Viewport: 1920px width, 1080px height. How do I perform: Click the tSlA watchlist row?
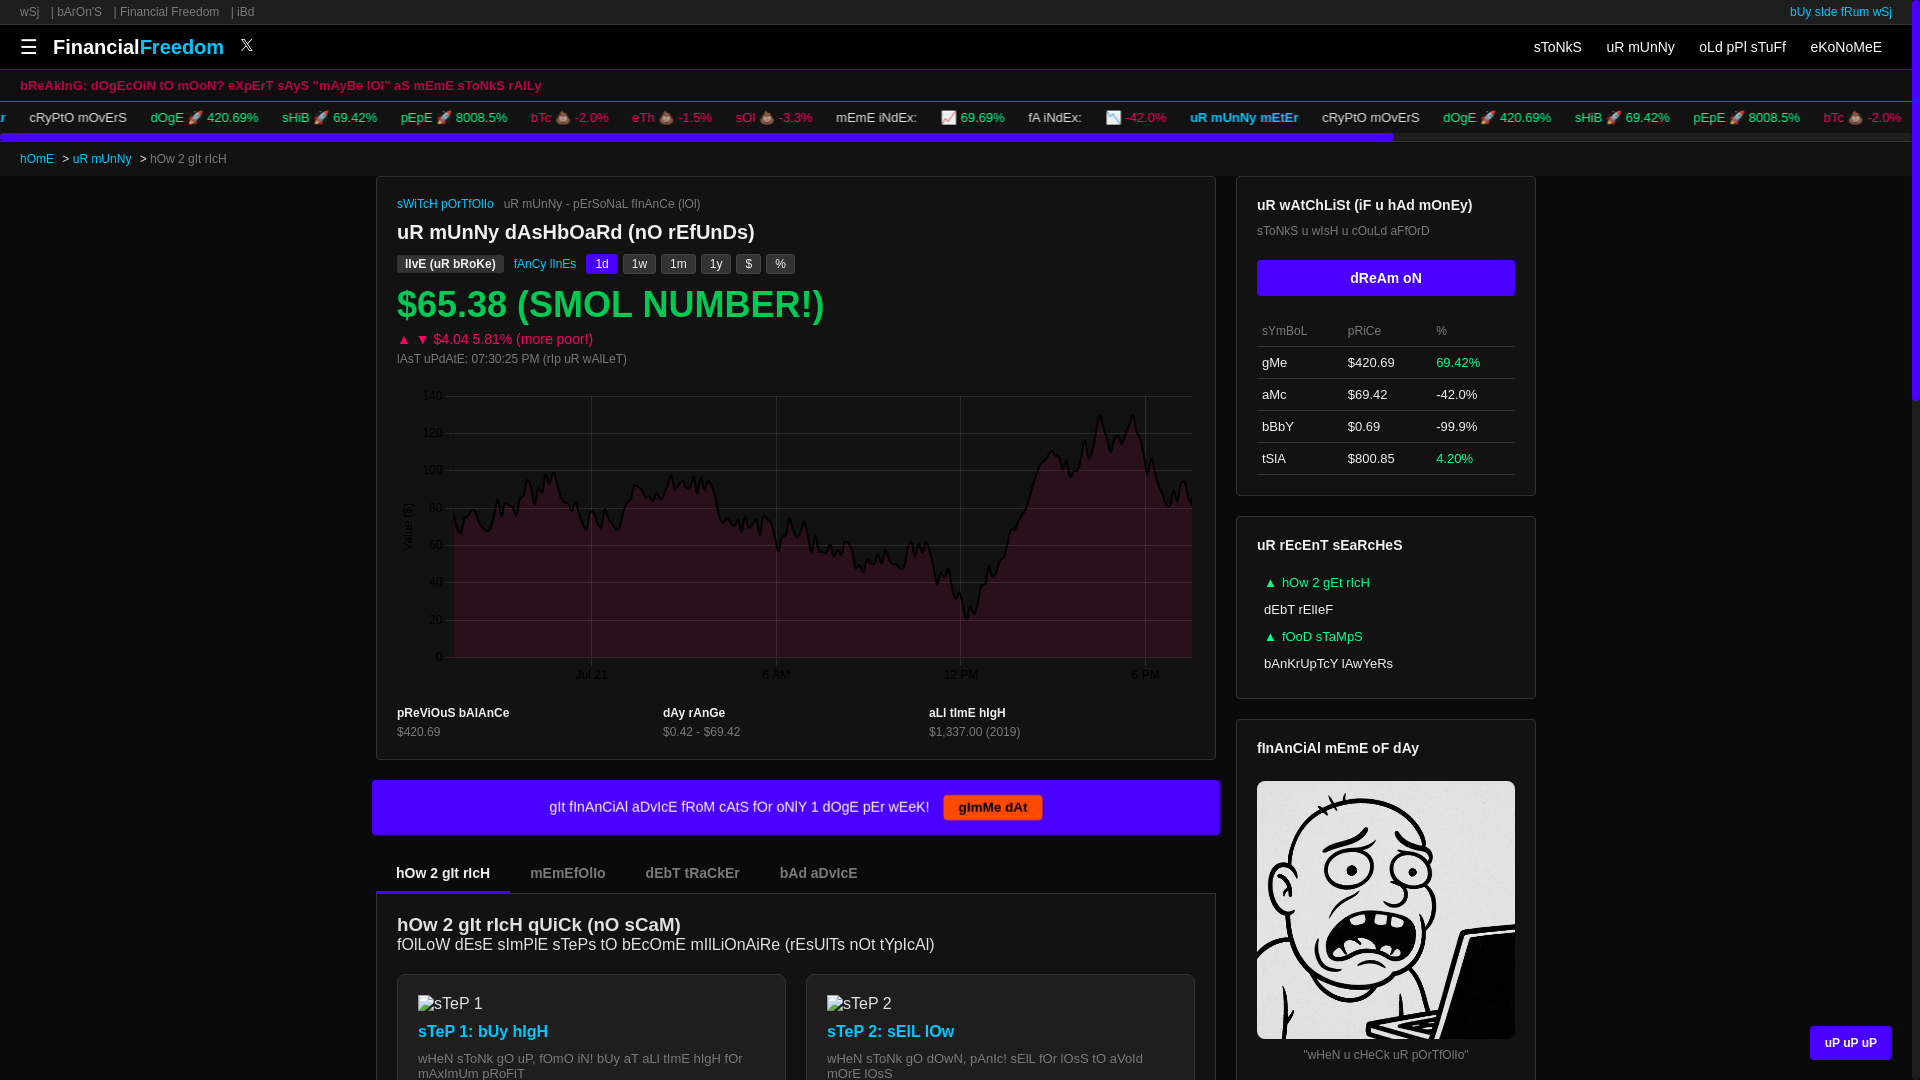[x=1386, y=459]
